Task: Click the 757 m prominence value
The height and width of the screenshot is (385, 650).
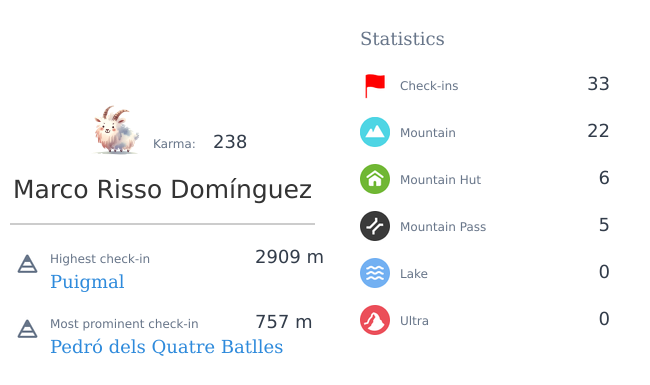Action: tap(284, 322)
